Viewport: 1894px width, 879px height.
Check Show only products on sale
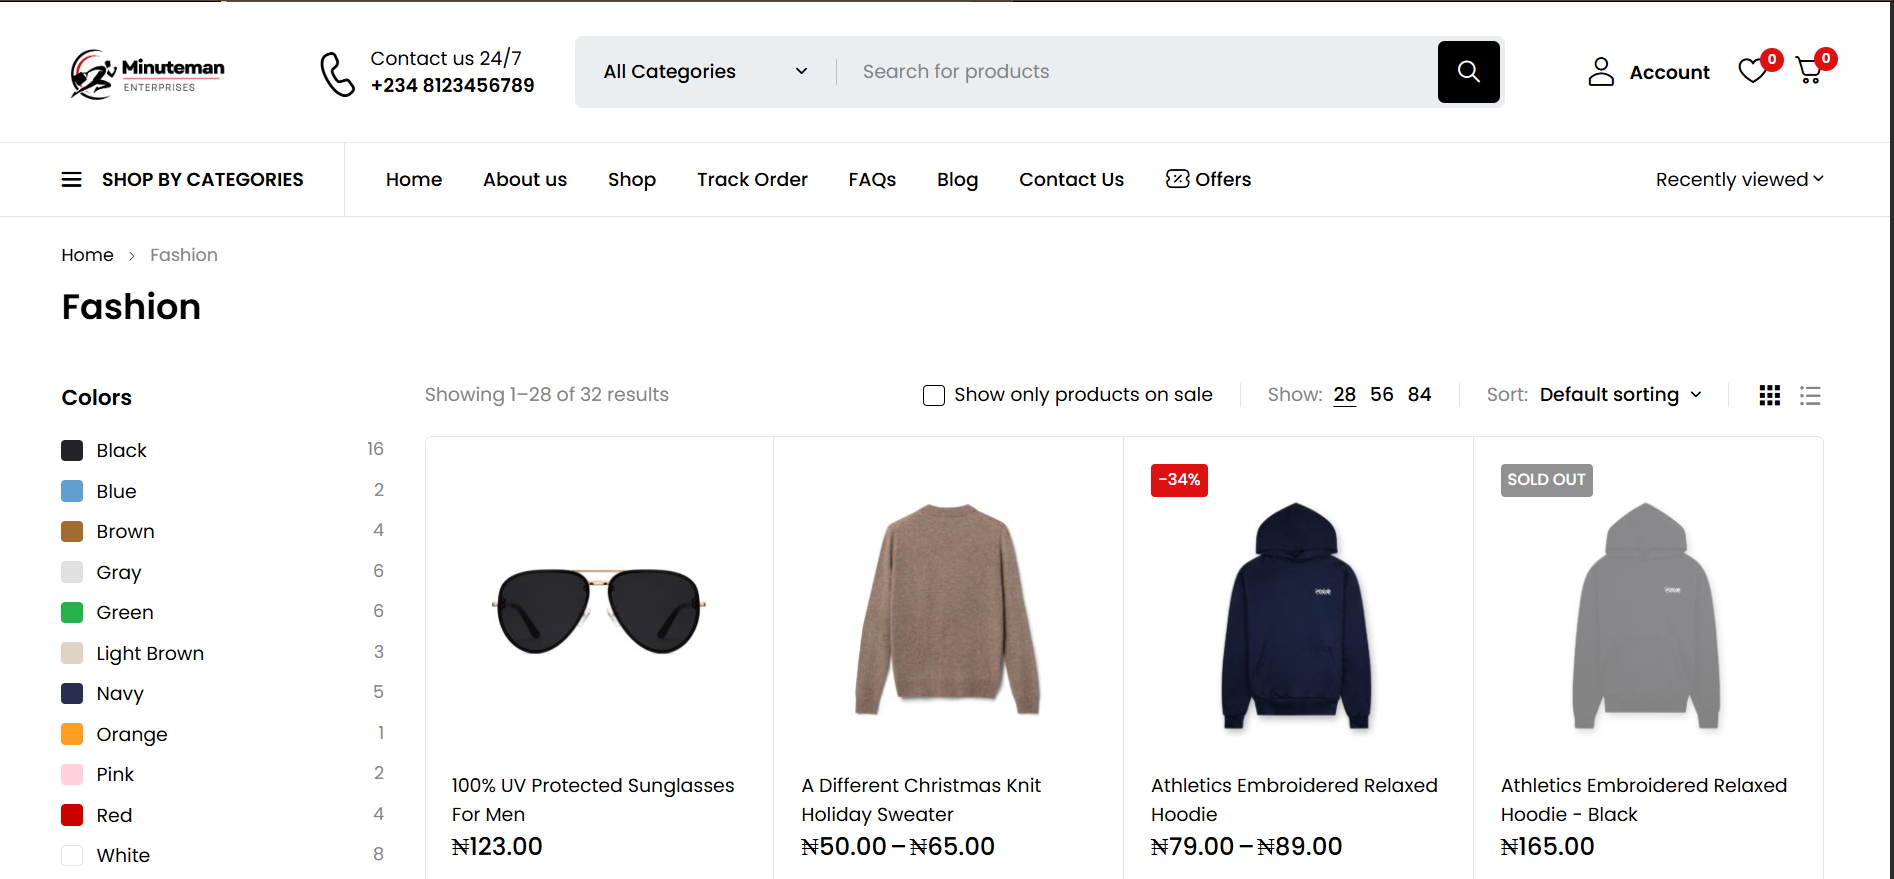[x=934, y=395]
